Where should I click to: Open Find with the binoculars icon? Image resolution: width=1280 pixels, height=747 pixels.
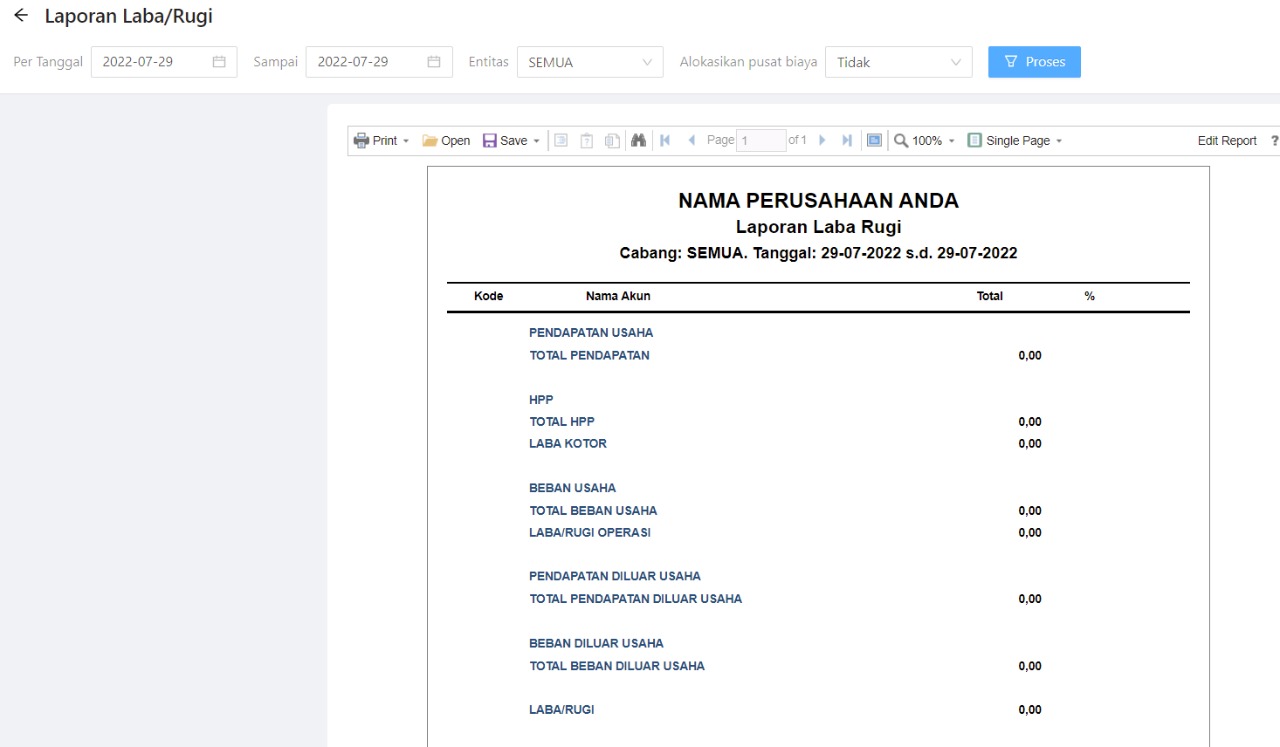(x=638, y=141)
